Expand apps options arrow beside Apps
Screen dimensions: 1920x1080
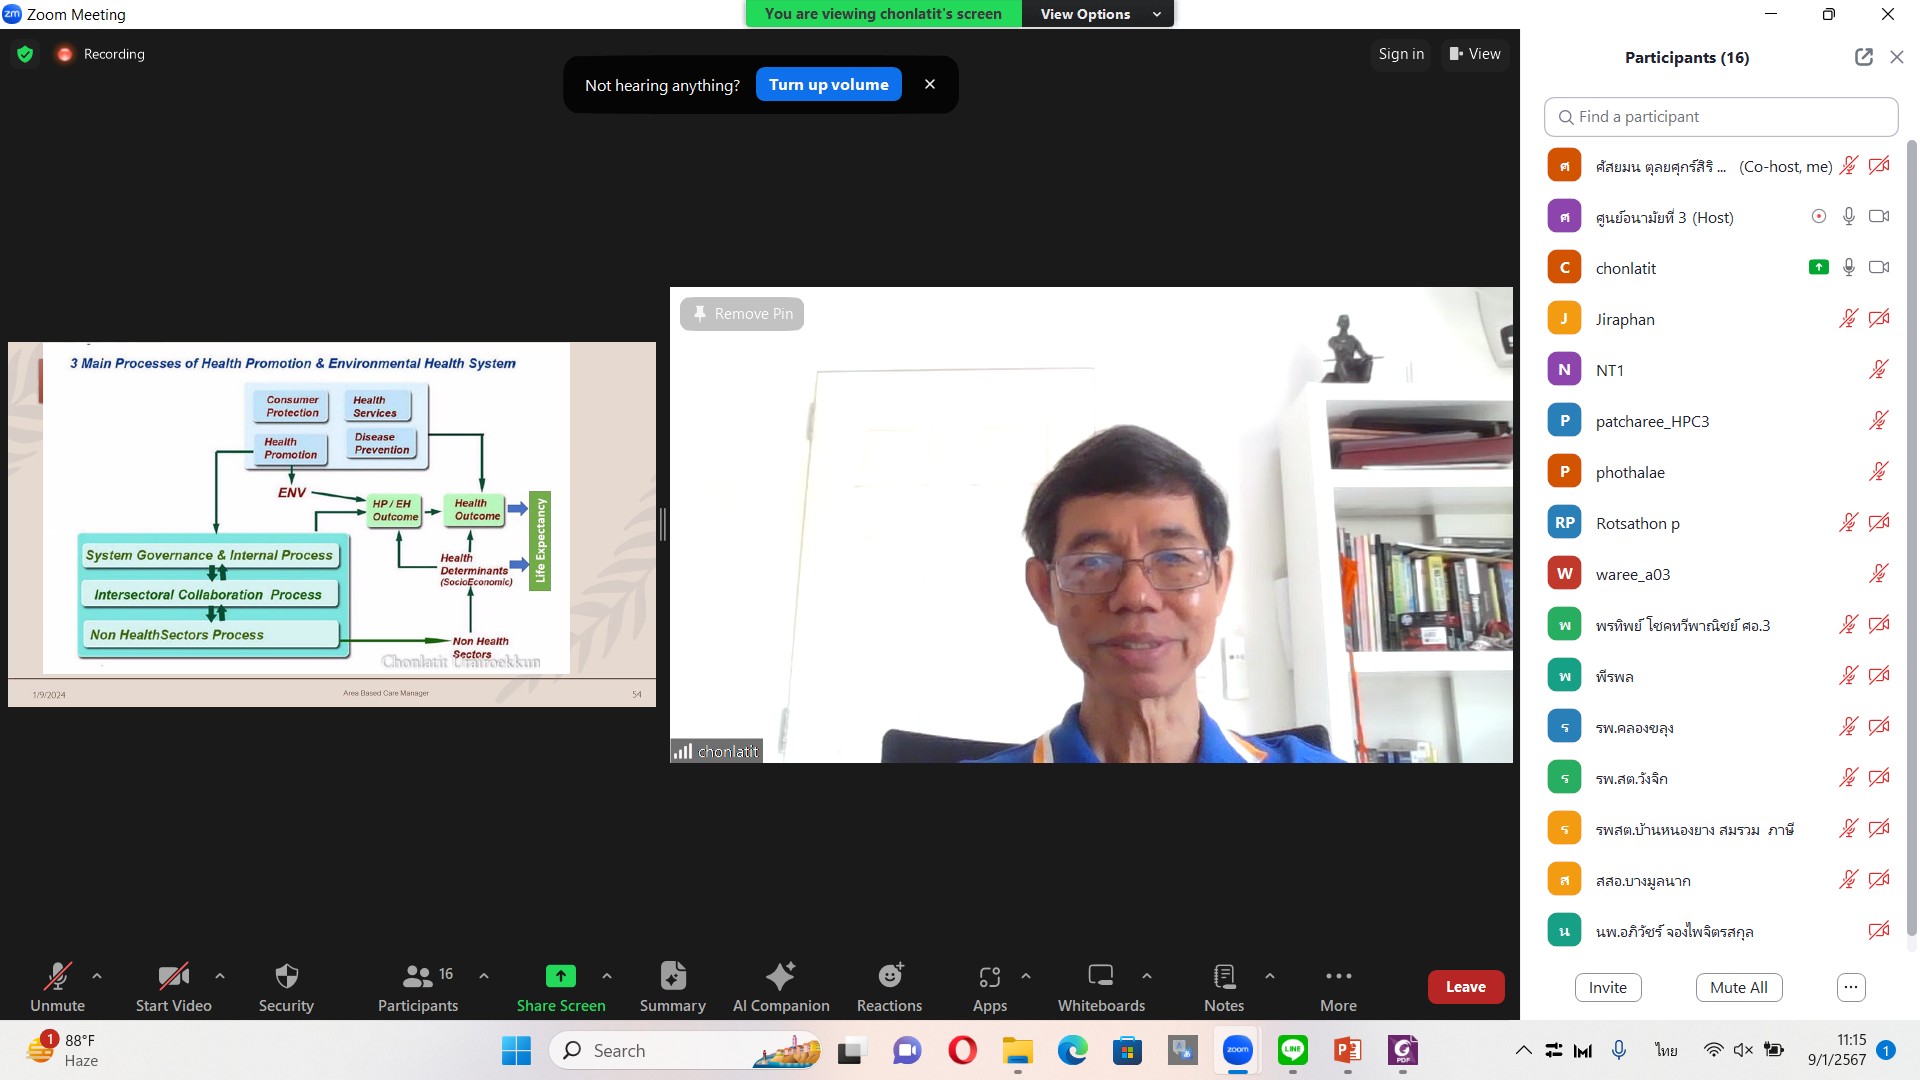pos(1026,975)
